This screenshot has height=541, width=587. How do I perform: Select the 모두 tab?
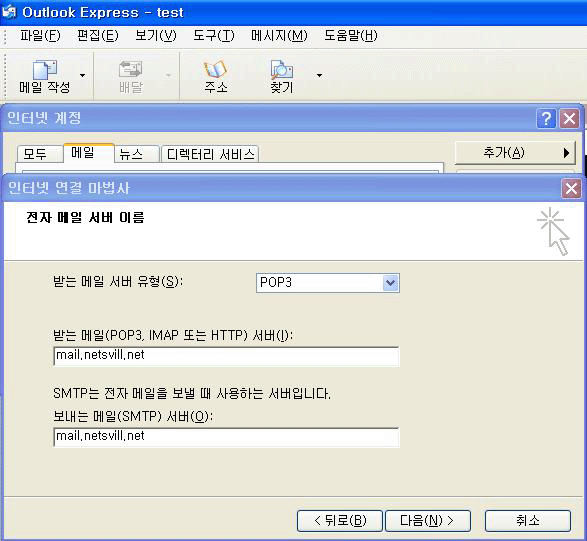(x=39, y=154)
